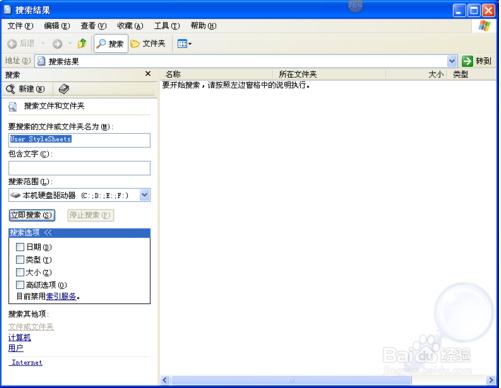Click the Back navigation arrow icon
This screenshot has width=501, height=388.
click(12, 44)
